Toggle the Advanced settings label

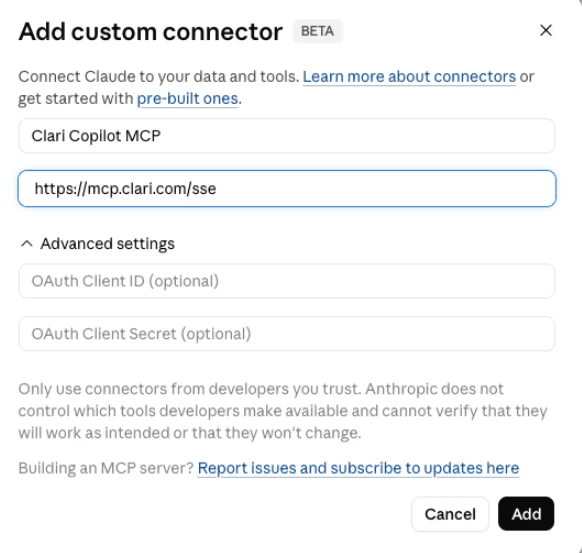(107, 244)
